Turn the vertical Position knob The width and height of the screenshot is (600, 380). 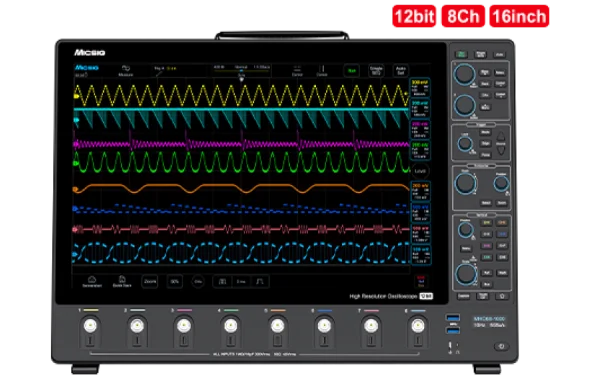click(465, 230)
